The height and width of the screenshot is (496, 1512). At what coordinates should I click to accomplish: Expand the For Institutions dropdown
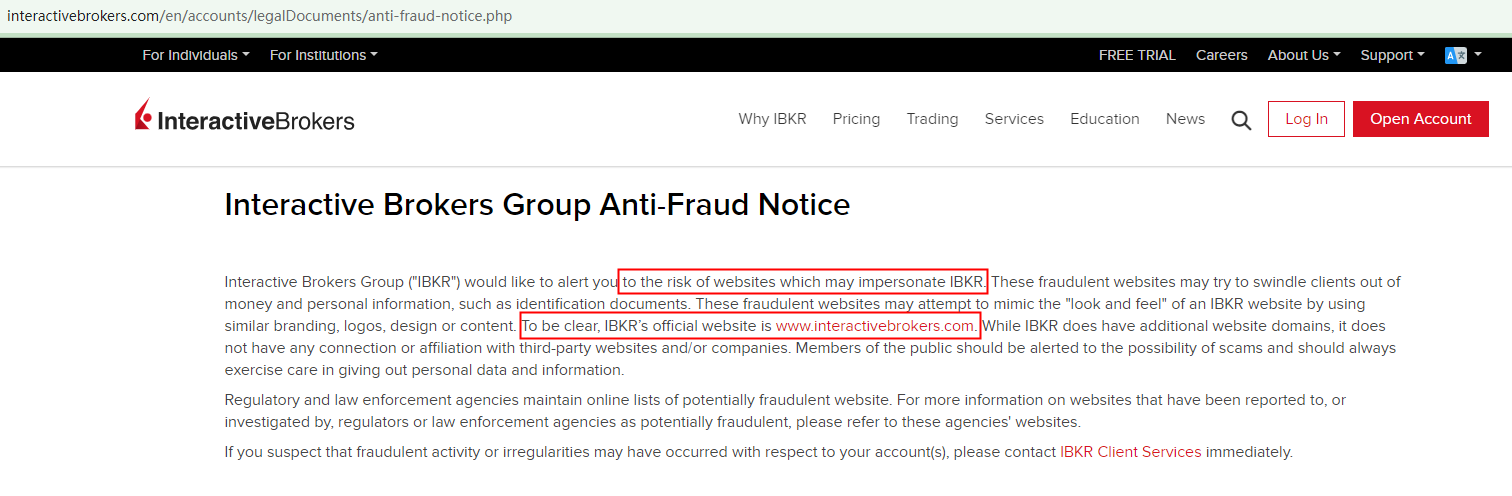click(323, 55)
